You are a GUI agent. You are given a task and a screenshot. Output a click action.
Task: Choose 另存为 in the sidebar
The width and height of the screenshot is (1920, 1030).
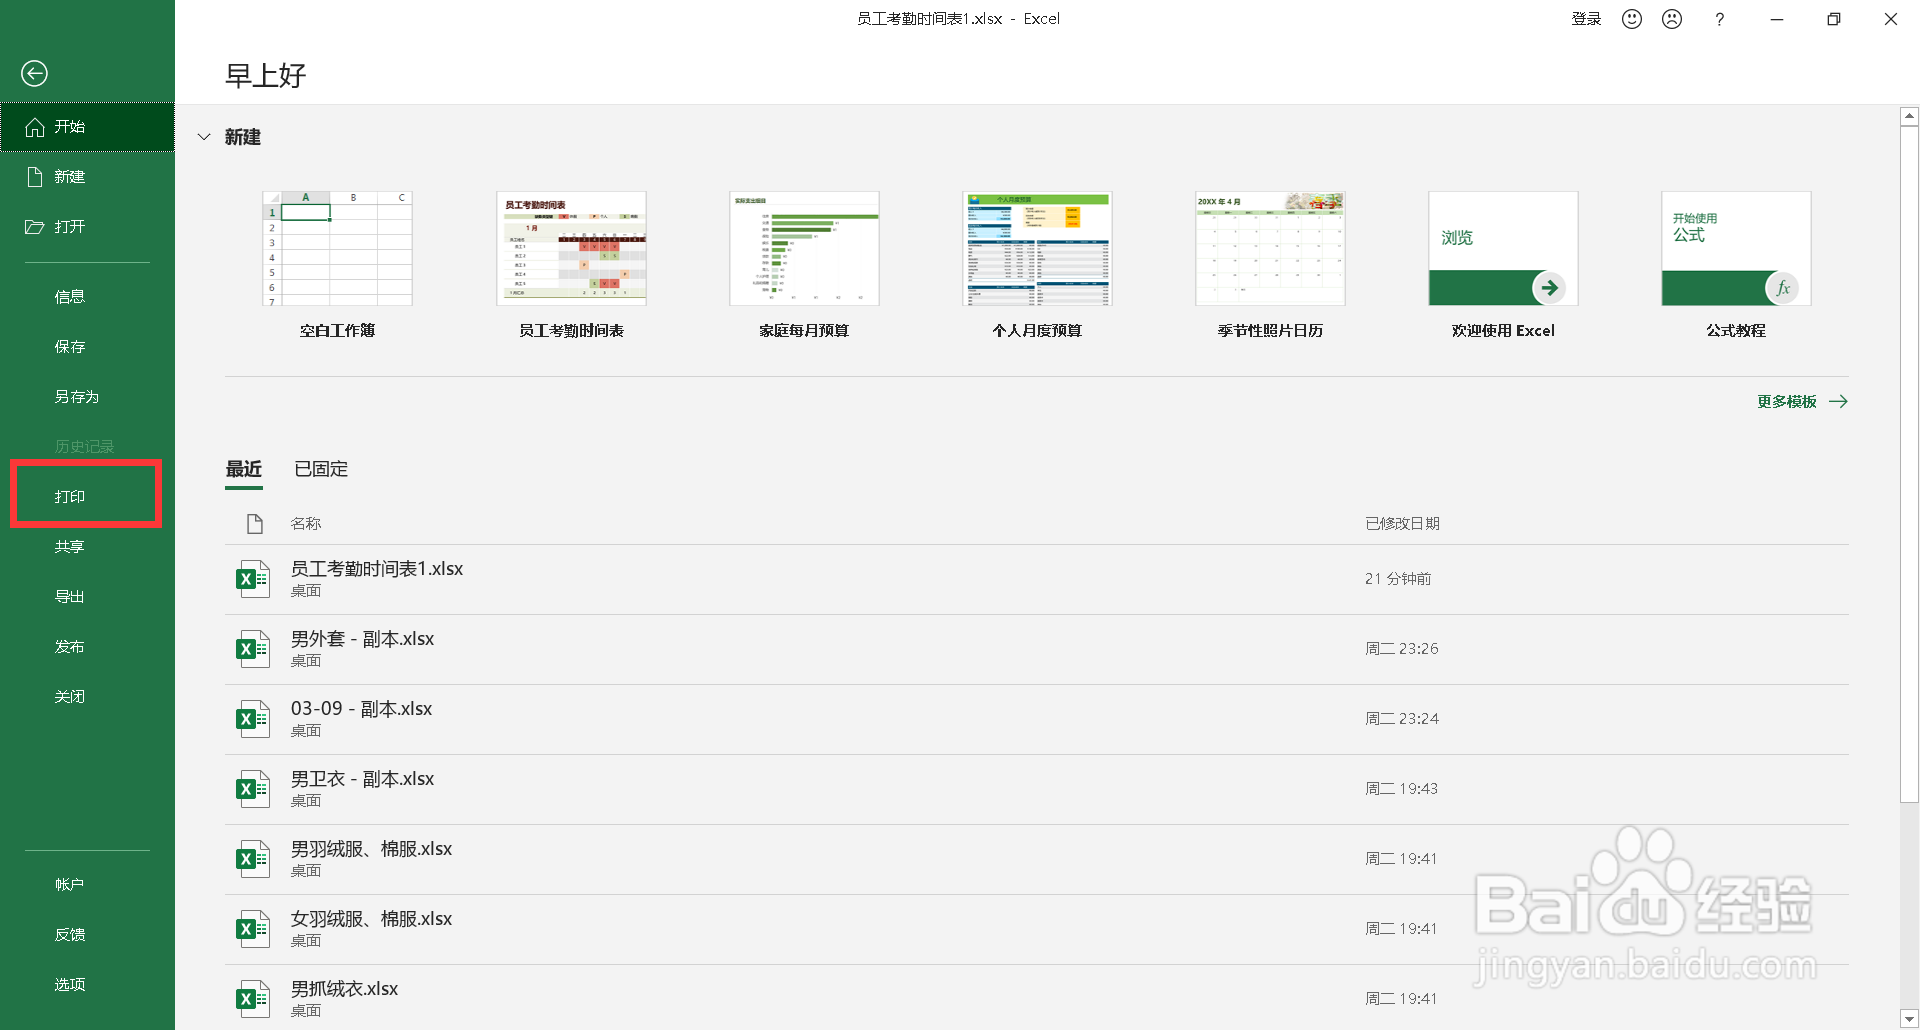click(x=87, y=397)
